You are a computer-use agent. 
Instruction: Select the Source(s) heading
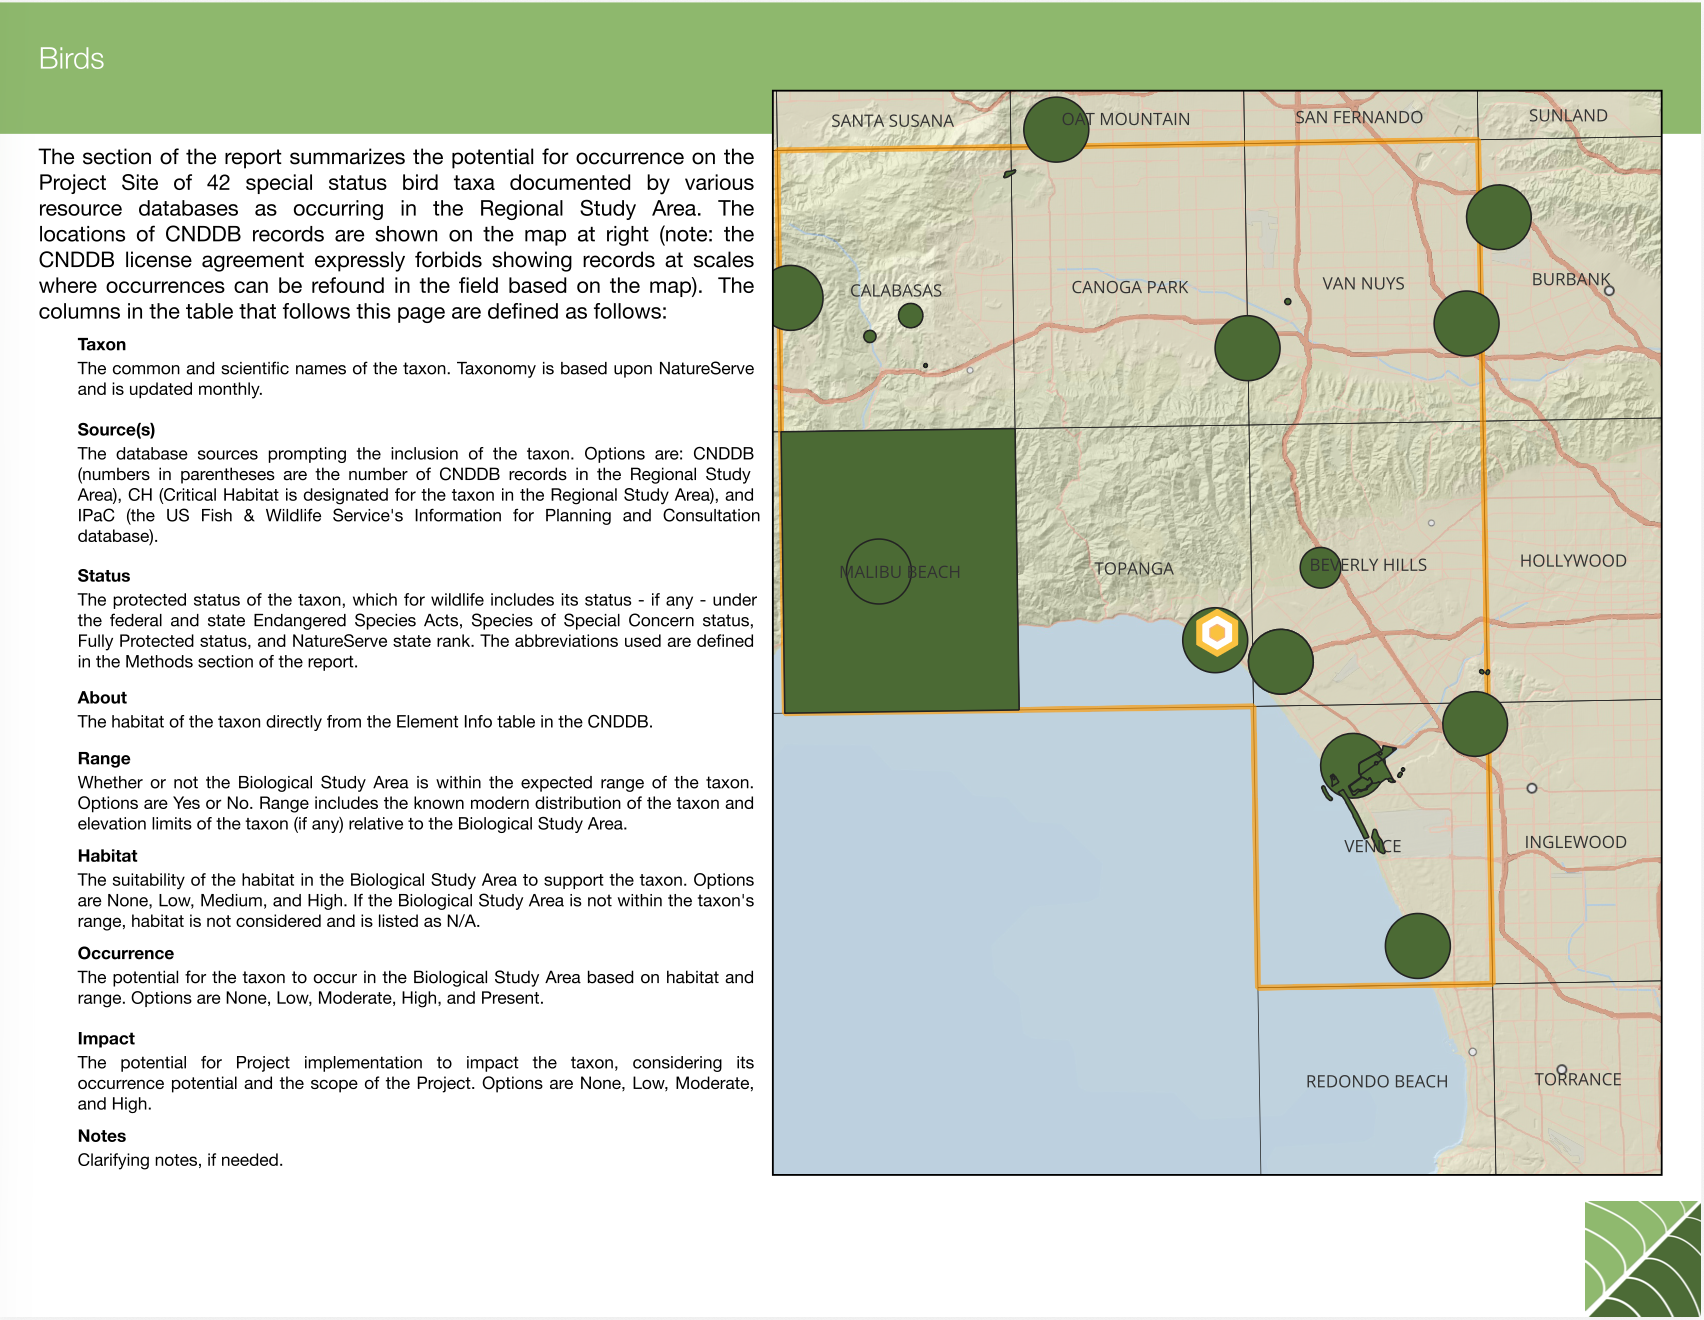pyautogui.click(x=116, y=430)
